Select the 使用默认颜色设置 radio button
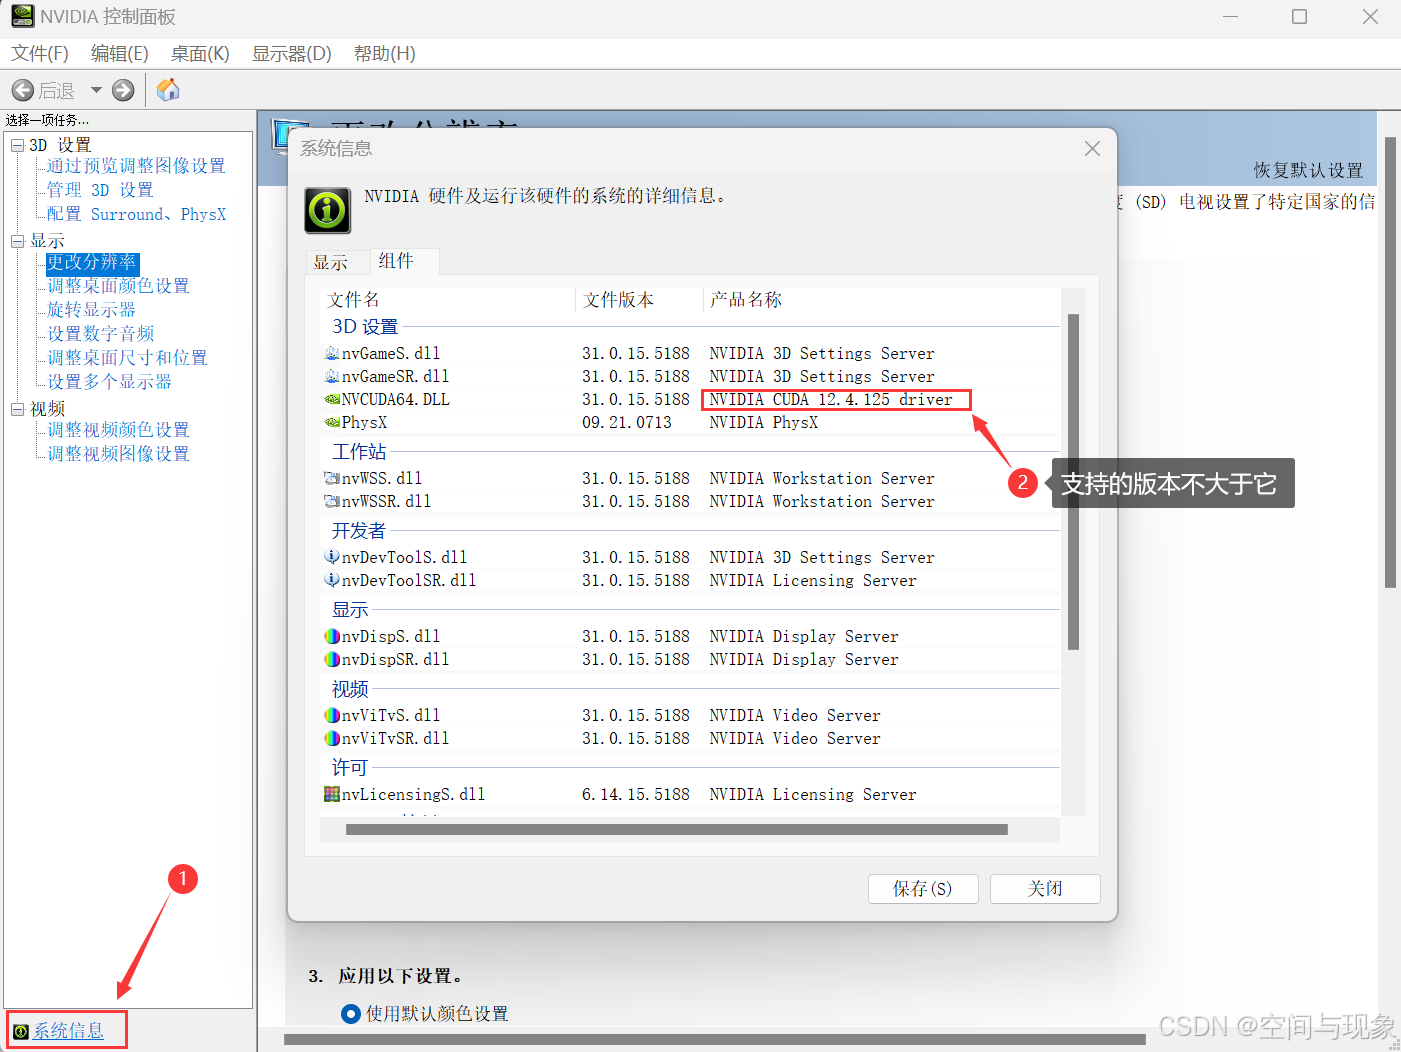Image resolution: width=1401 pixels, height=1052 pixels. click(351, 1014)
